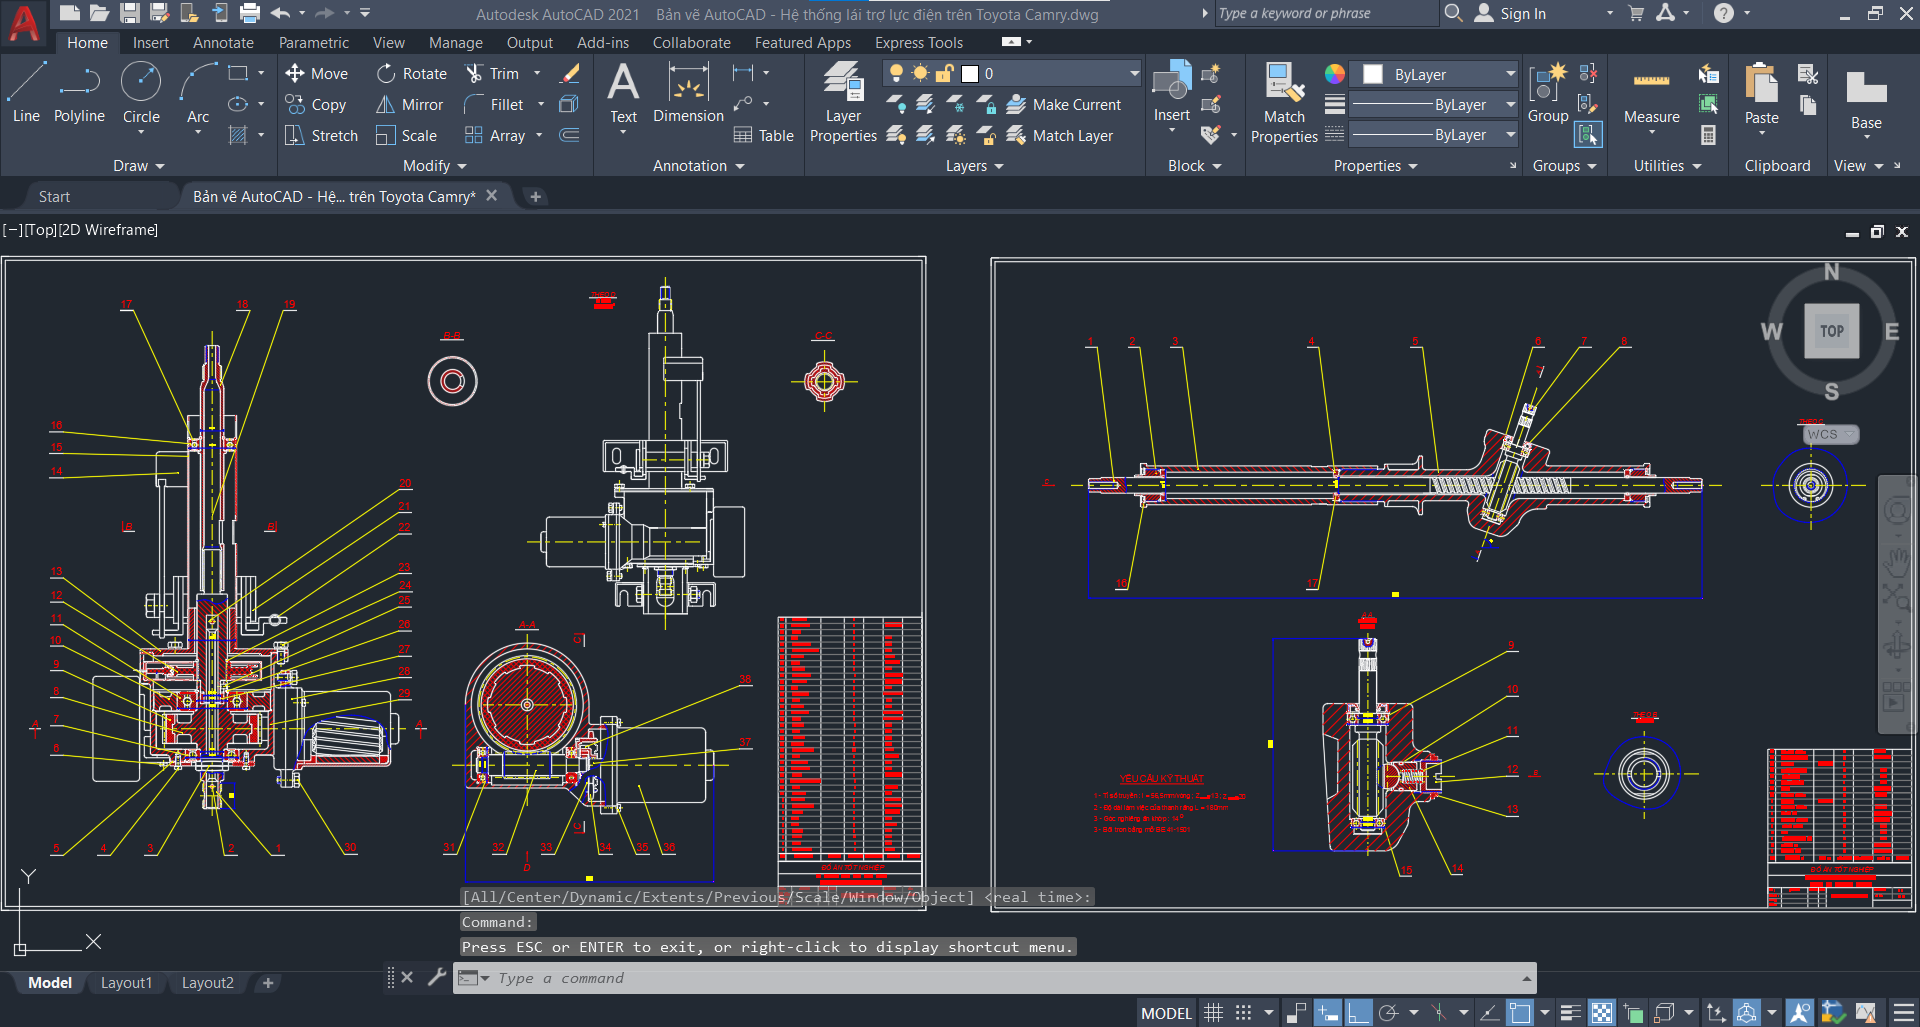Activate the Scale command
The image size is (1920, 1027).
407,135
